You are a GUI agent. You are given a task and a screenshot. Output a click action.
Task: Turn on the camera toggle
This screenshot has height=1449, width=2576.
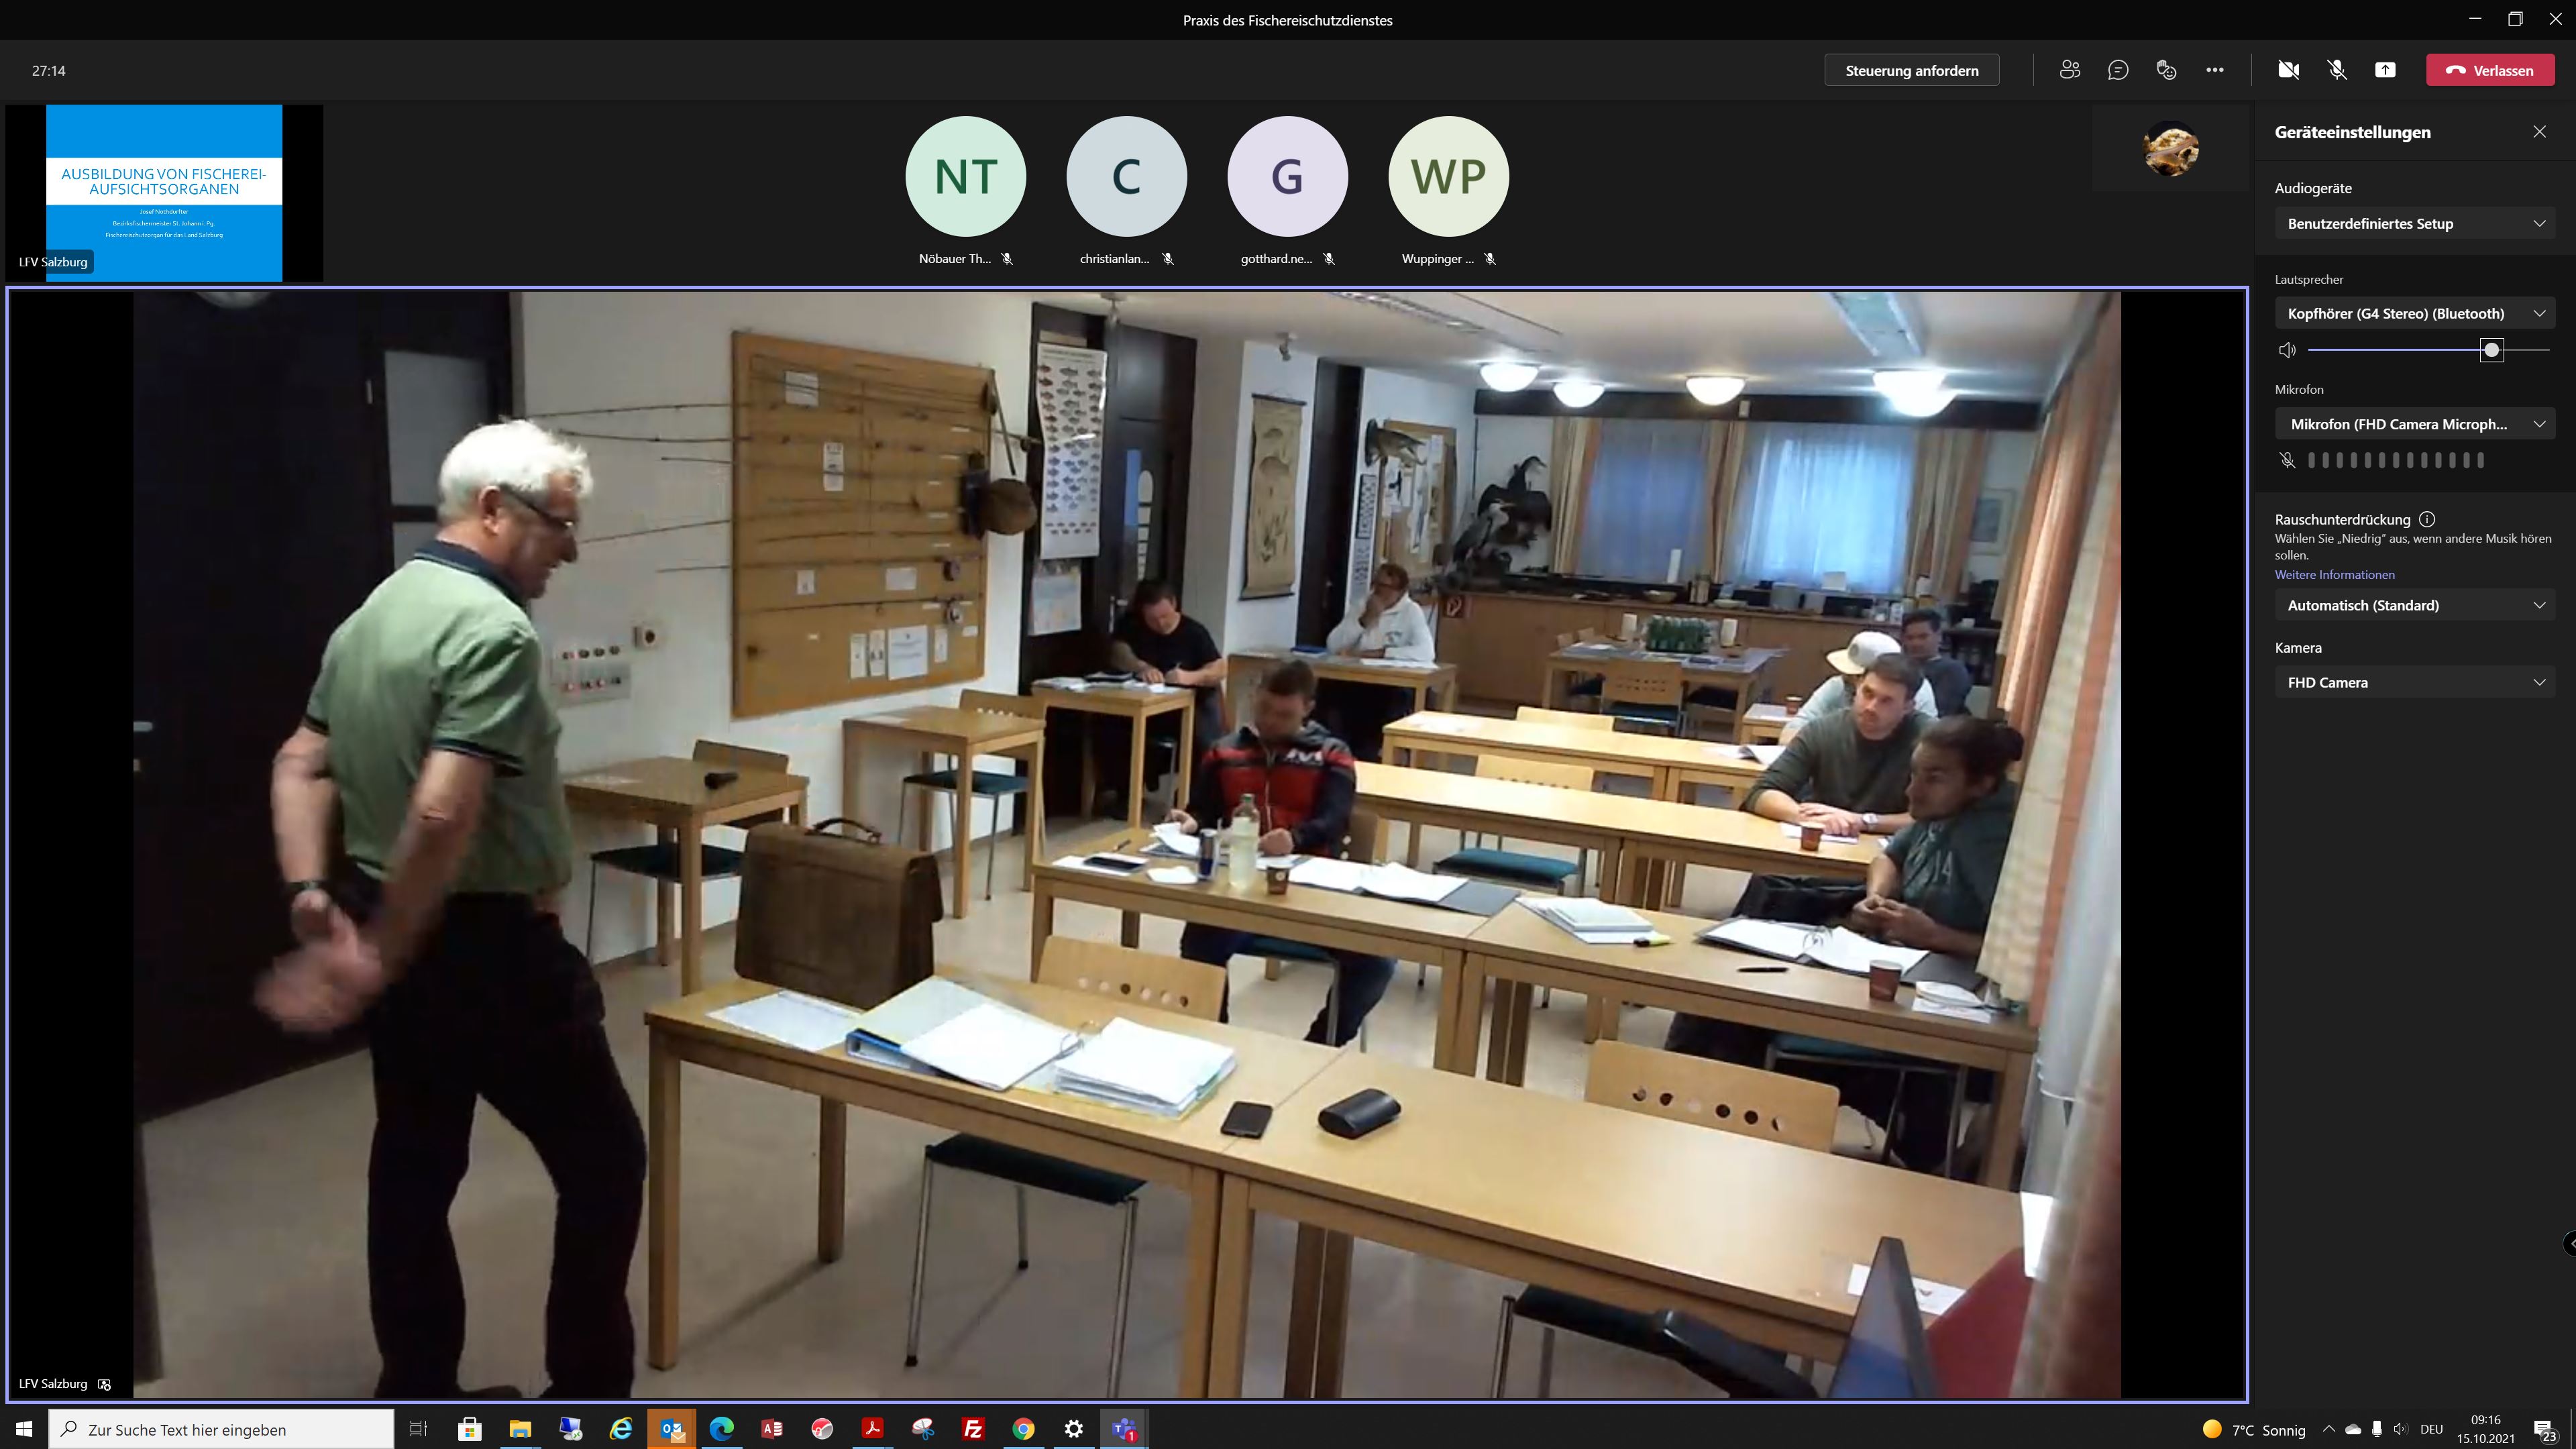pyautogui.click(x=2288, y=70)
